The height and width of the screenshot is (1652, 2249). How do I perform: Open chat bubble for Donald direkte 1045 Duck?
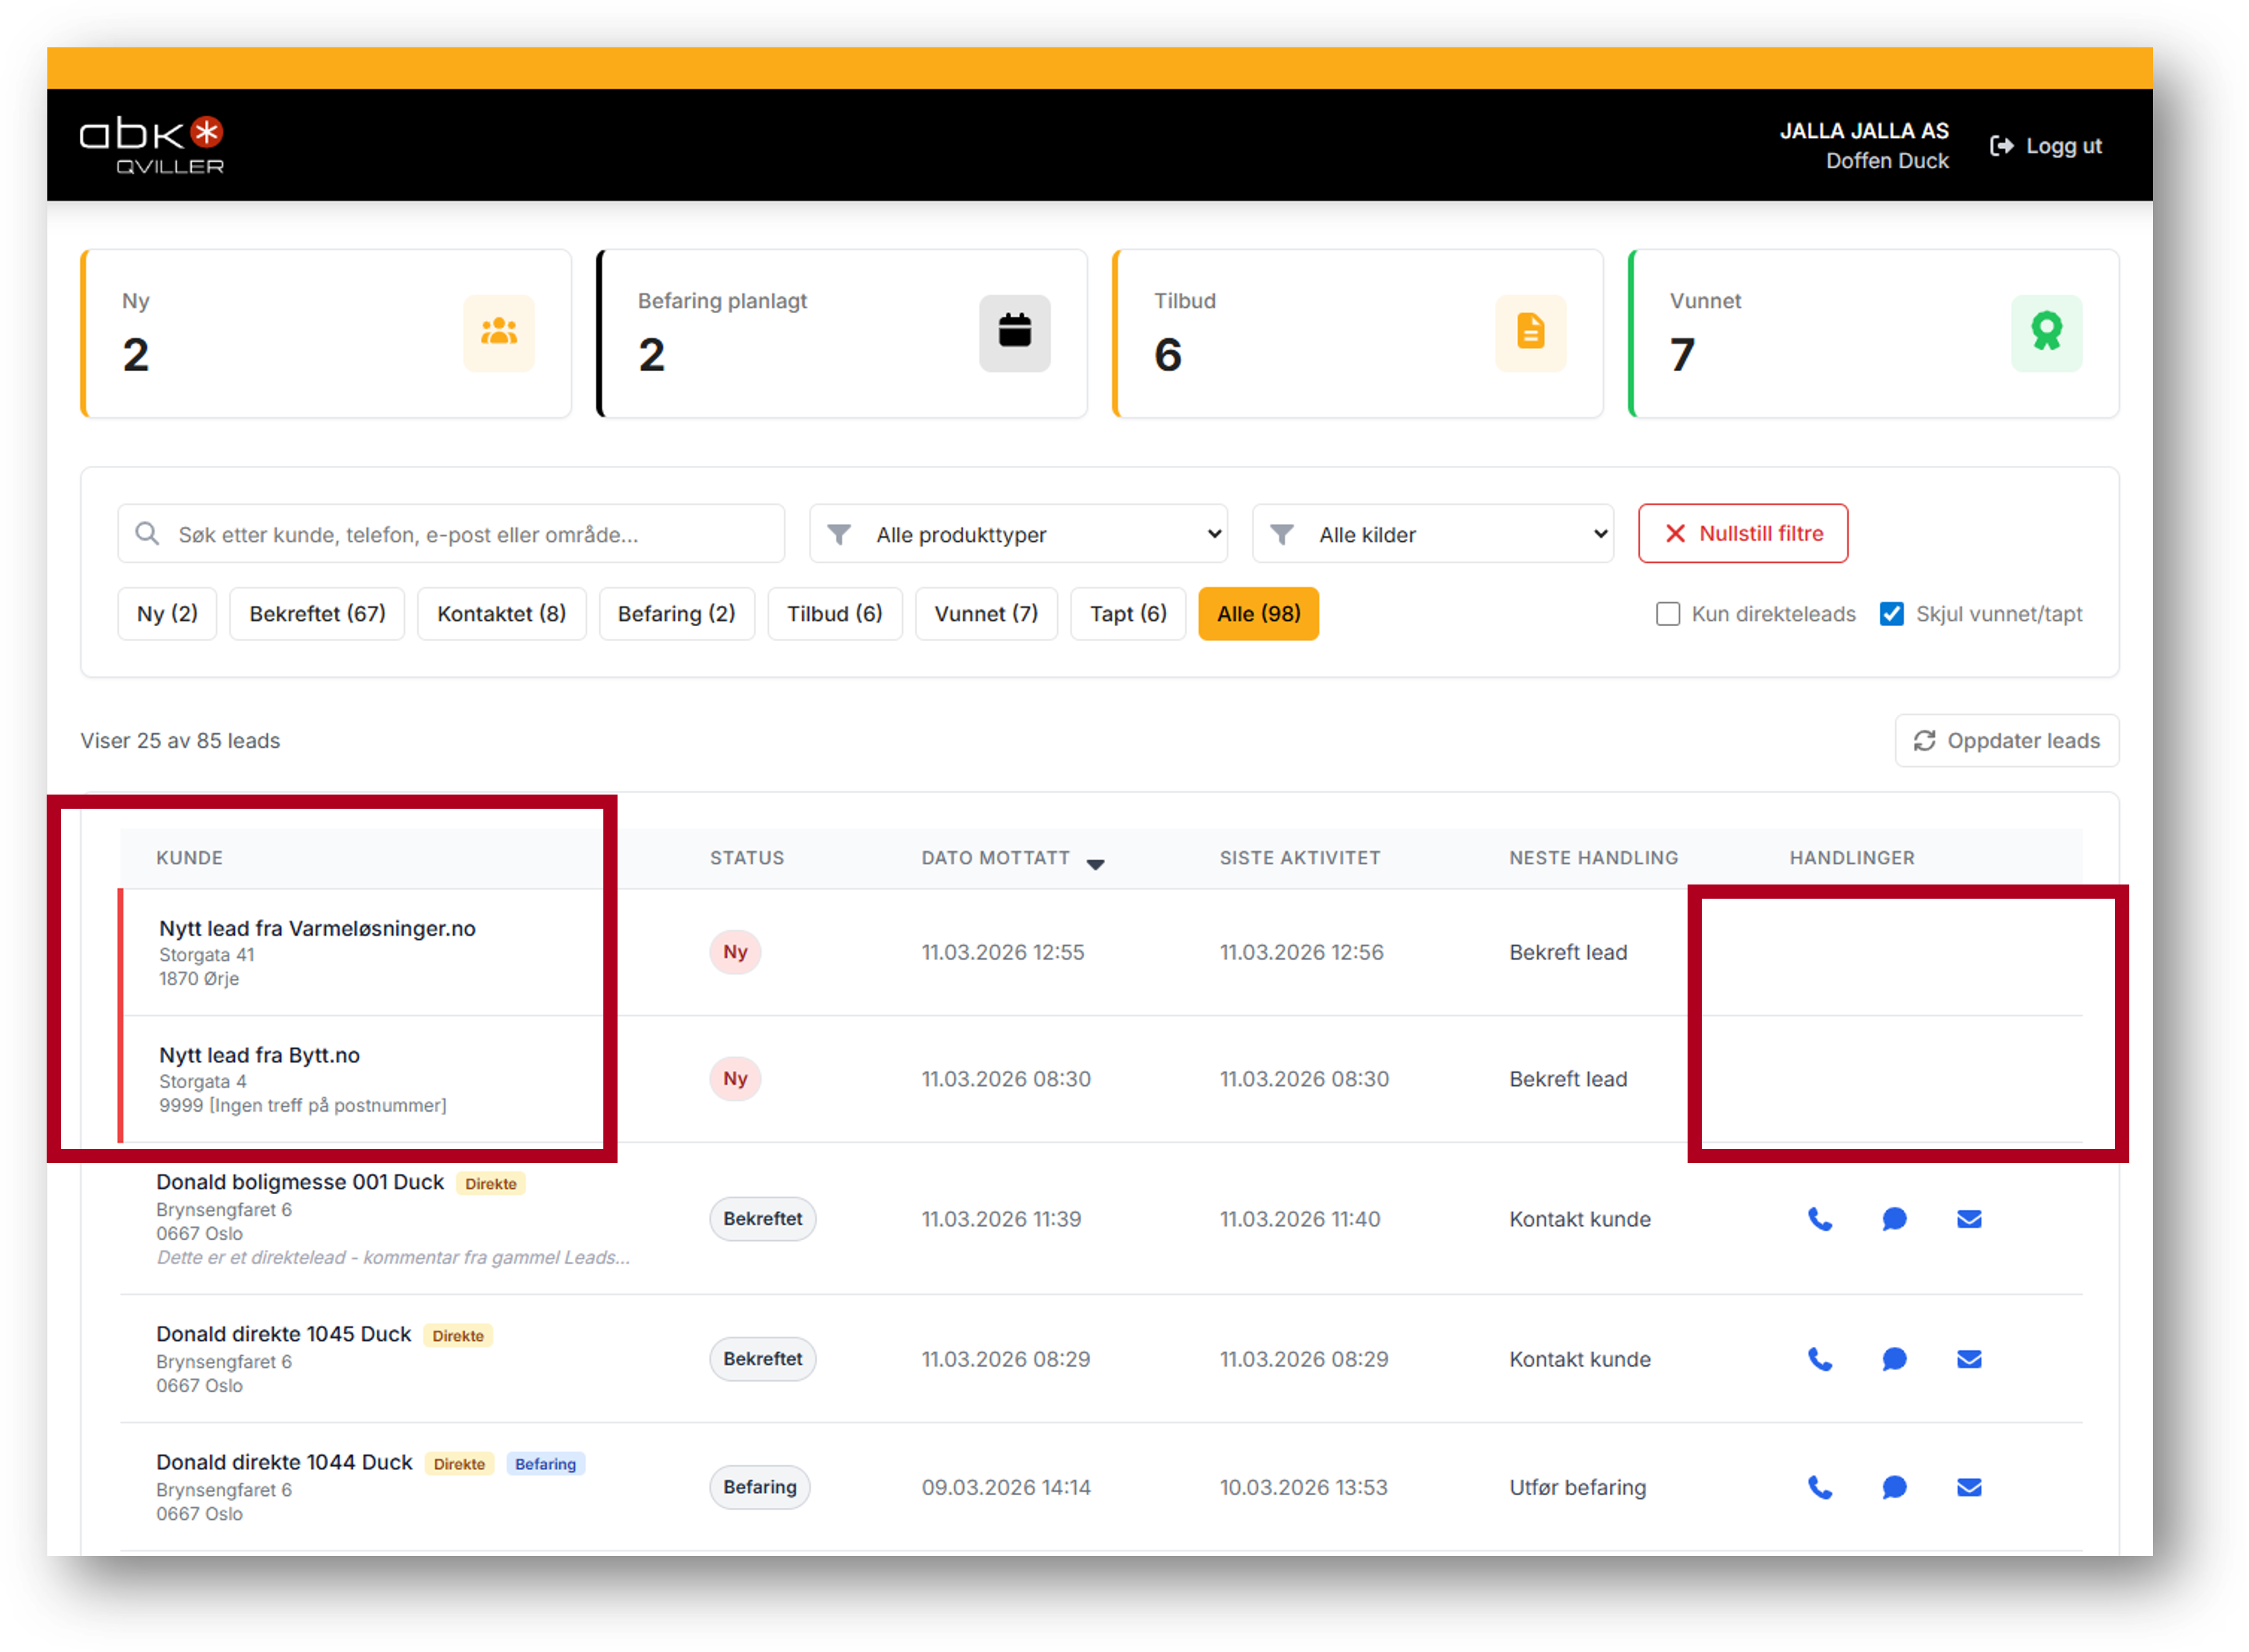[x=1894, y=1359]
